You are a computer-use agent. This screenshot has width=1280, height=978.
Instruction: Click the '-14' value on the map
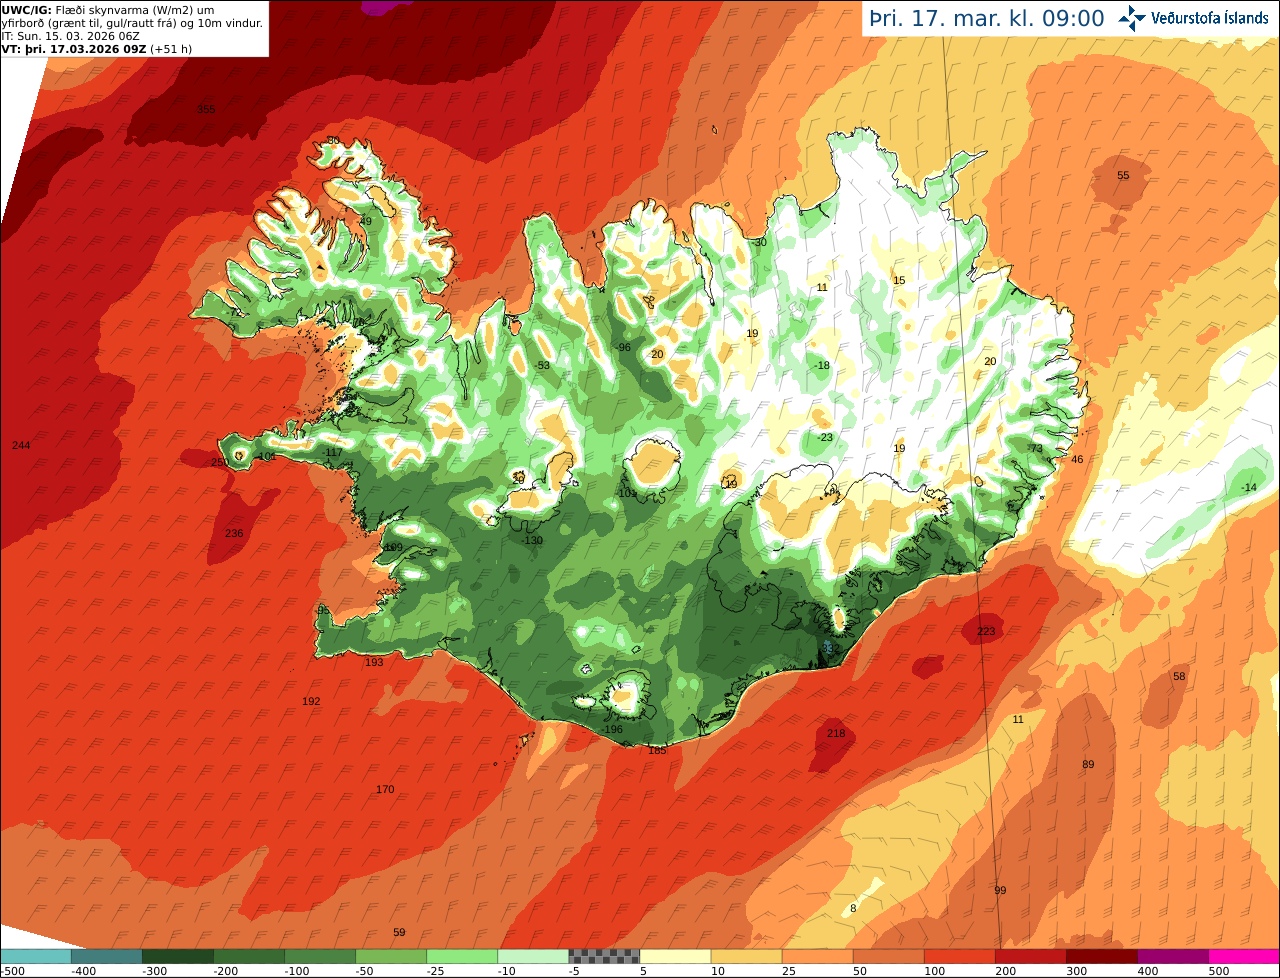pyautogui.click(x=1249, y=487)
